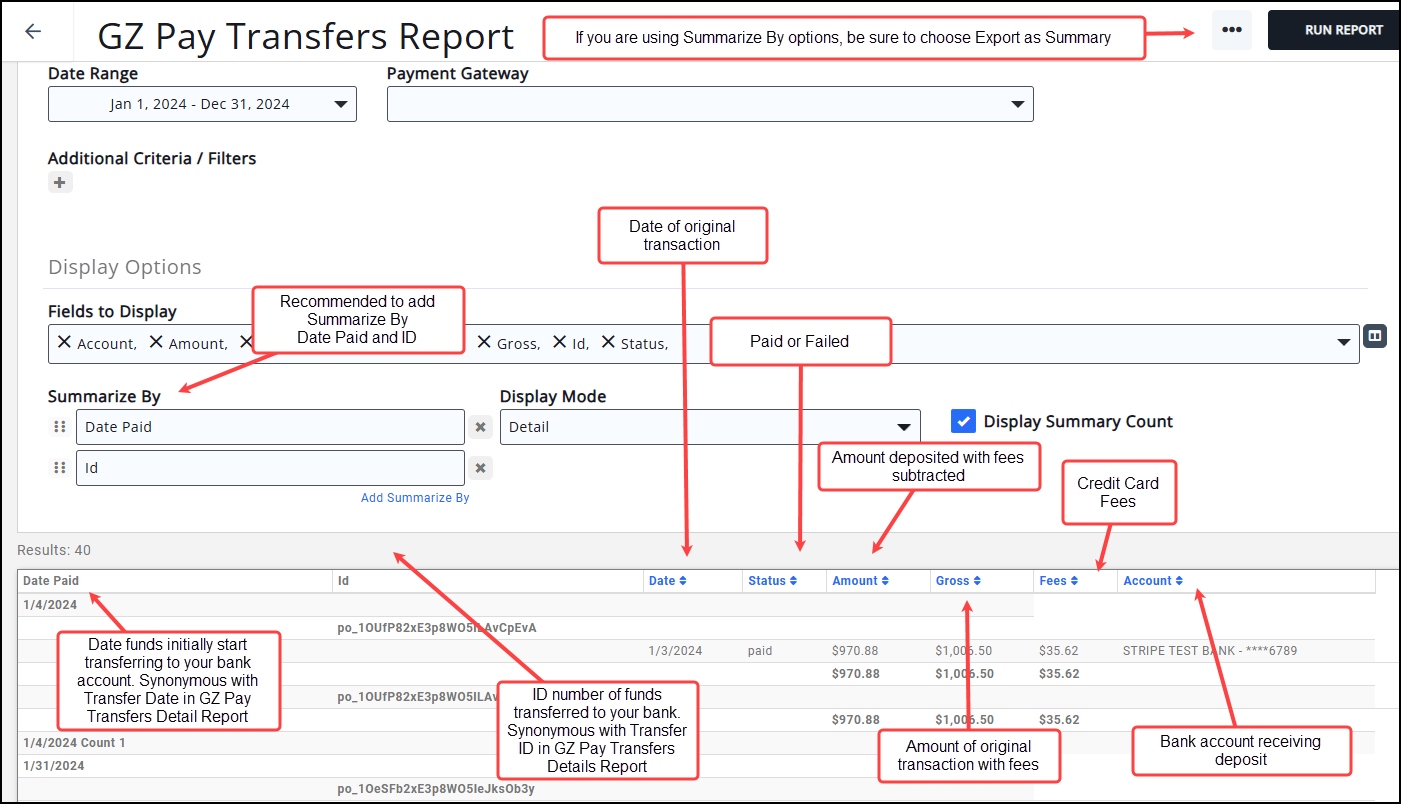
Task: Click the back arrow icon
Action: [33, 31]
